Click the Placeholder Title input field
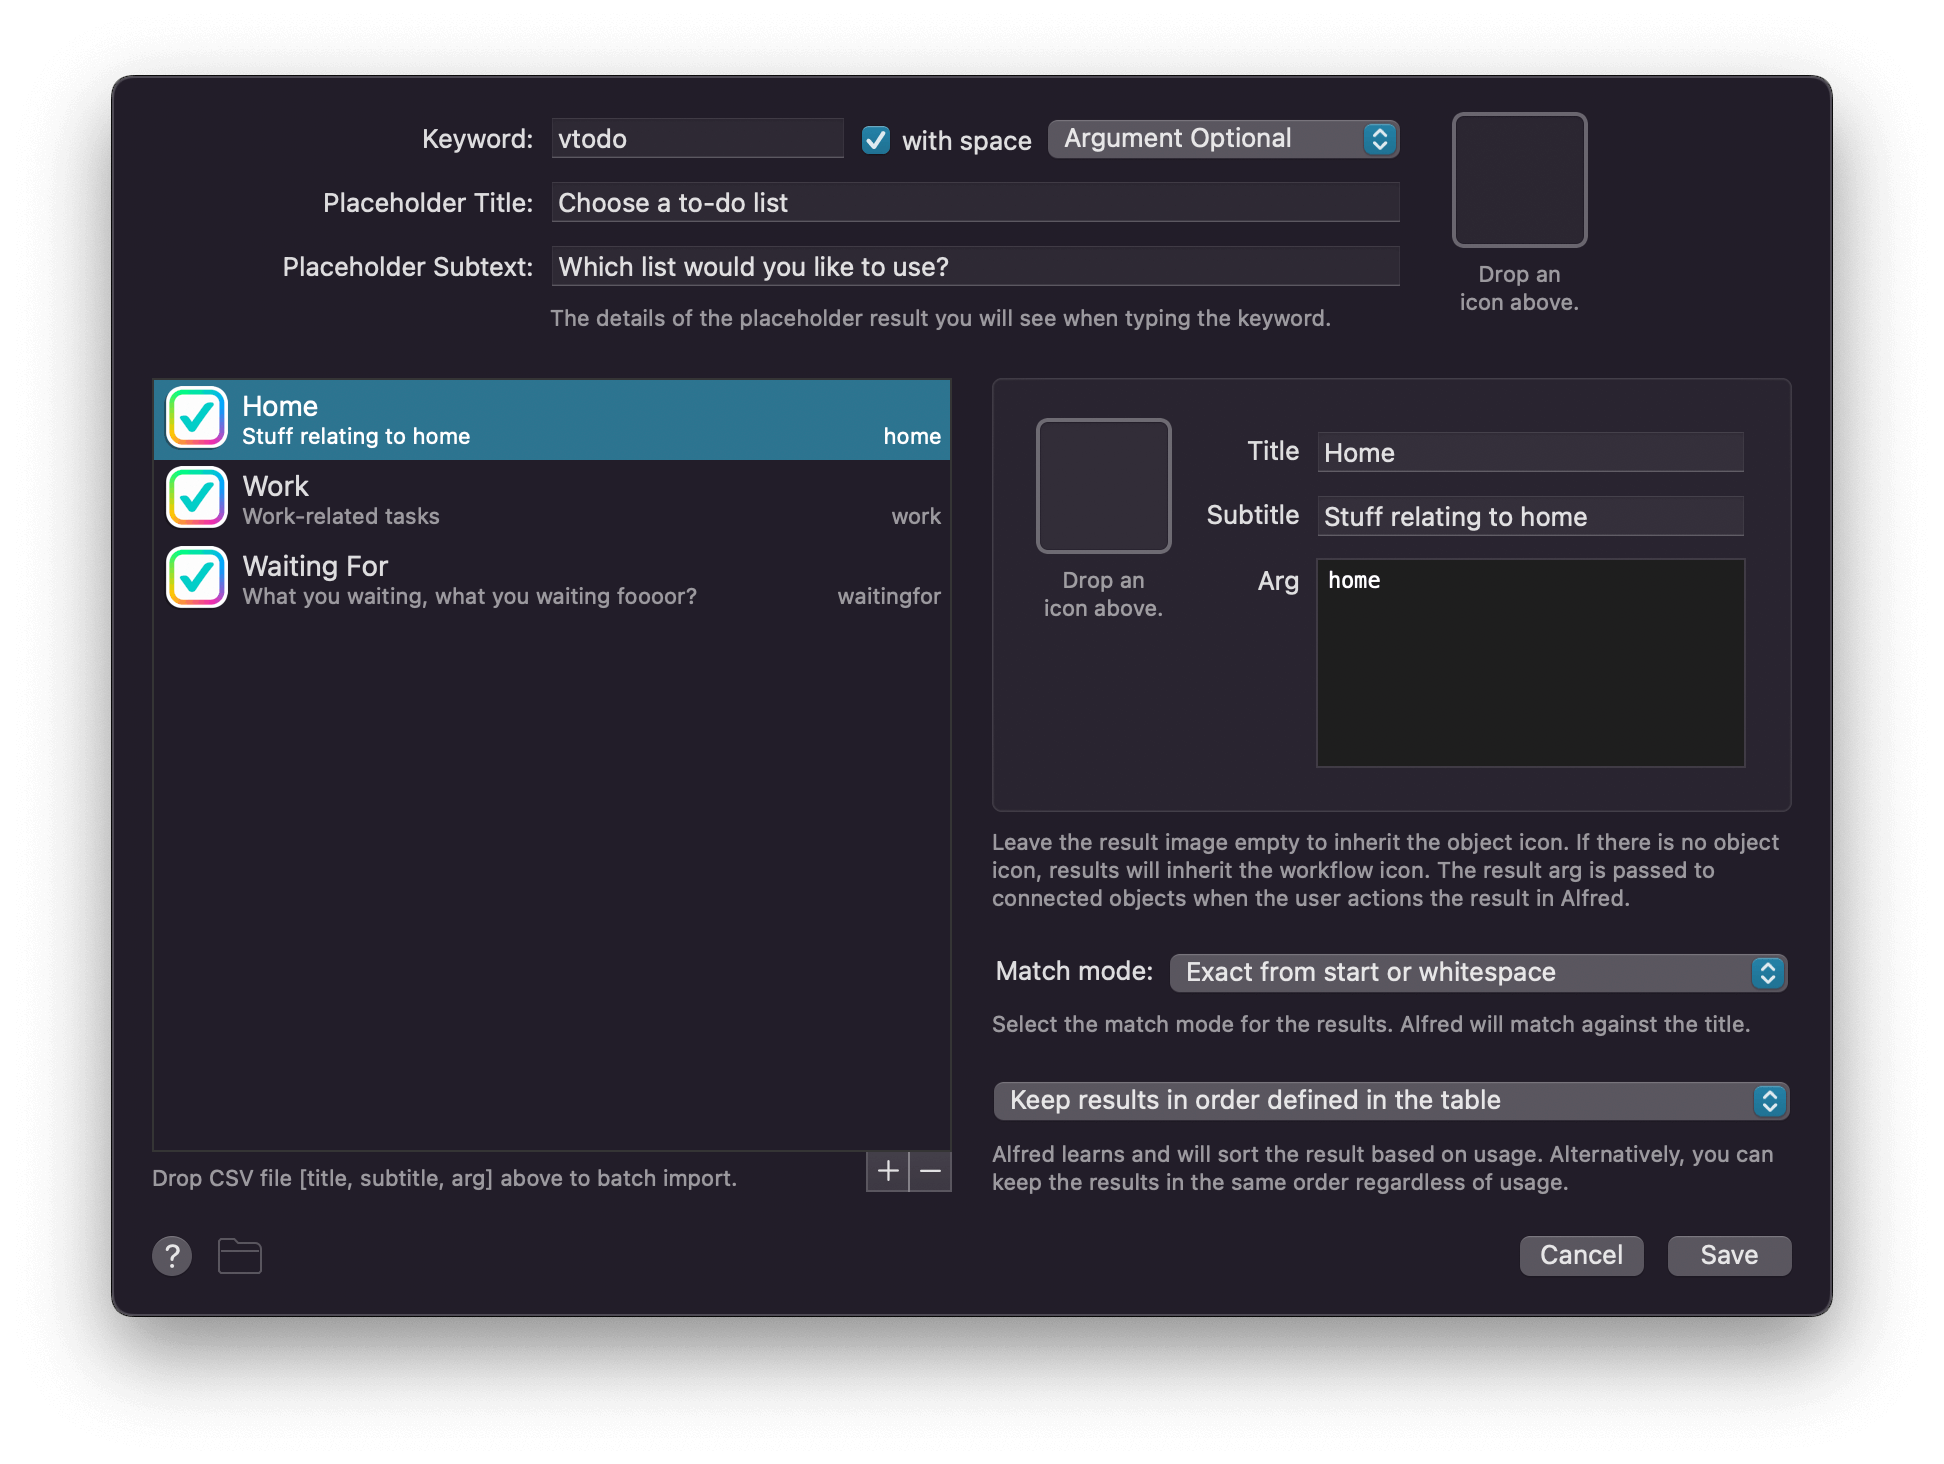This screenshot has width=1944, height=1464. pyautogui.click(x=977, y=201)
